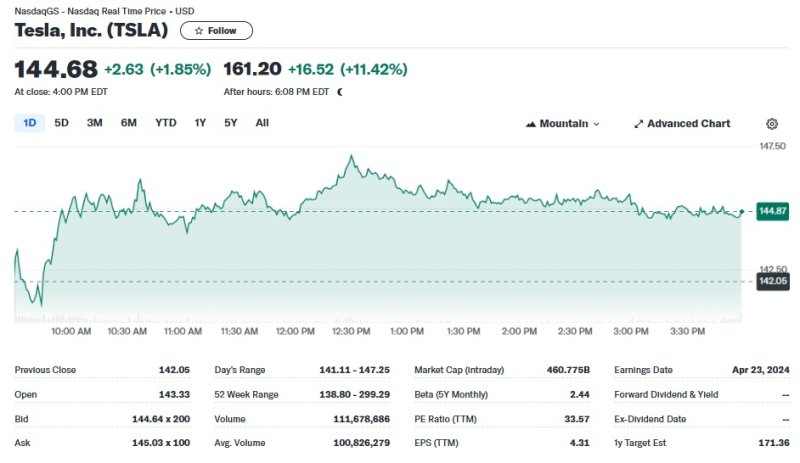Viewport: 800px width, 463px height.
Task: Follow the Tesla stock
Action: (x=216, y=31)
